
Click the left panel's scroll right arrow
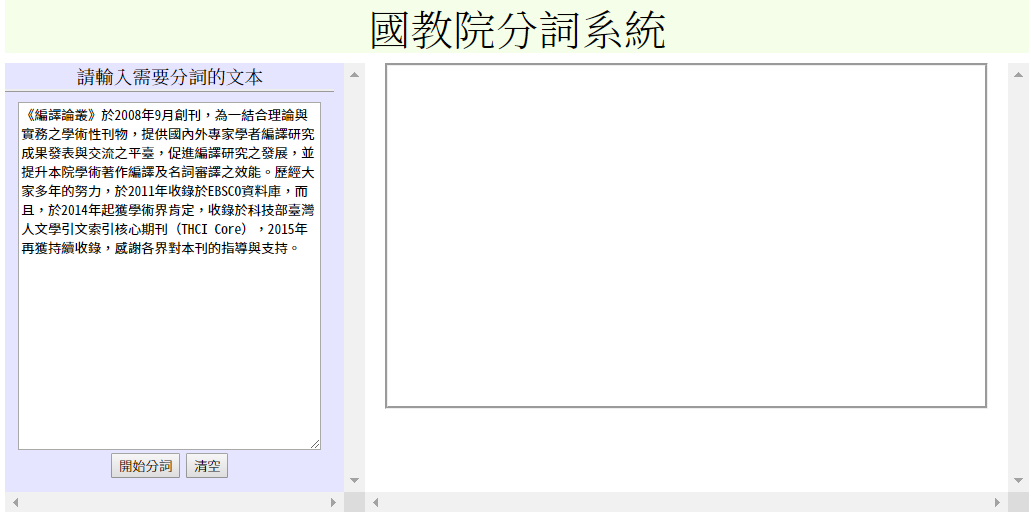click(x=334, y=502)
